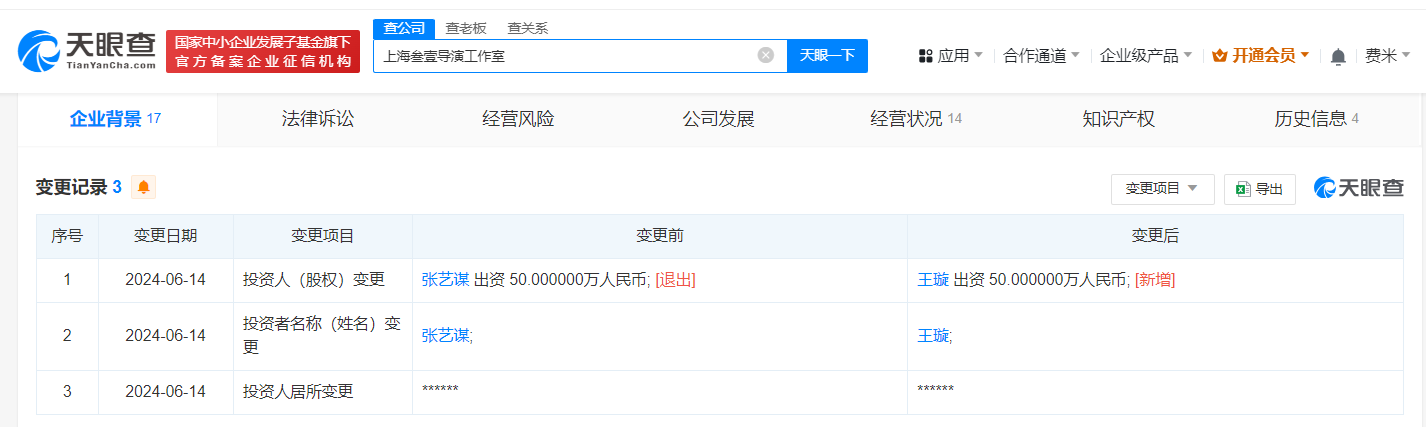The height and width of the screenshot is (427, 1426).
Task: Switch to the 经营状况 tab
Action: point(916,119)
